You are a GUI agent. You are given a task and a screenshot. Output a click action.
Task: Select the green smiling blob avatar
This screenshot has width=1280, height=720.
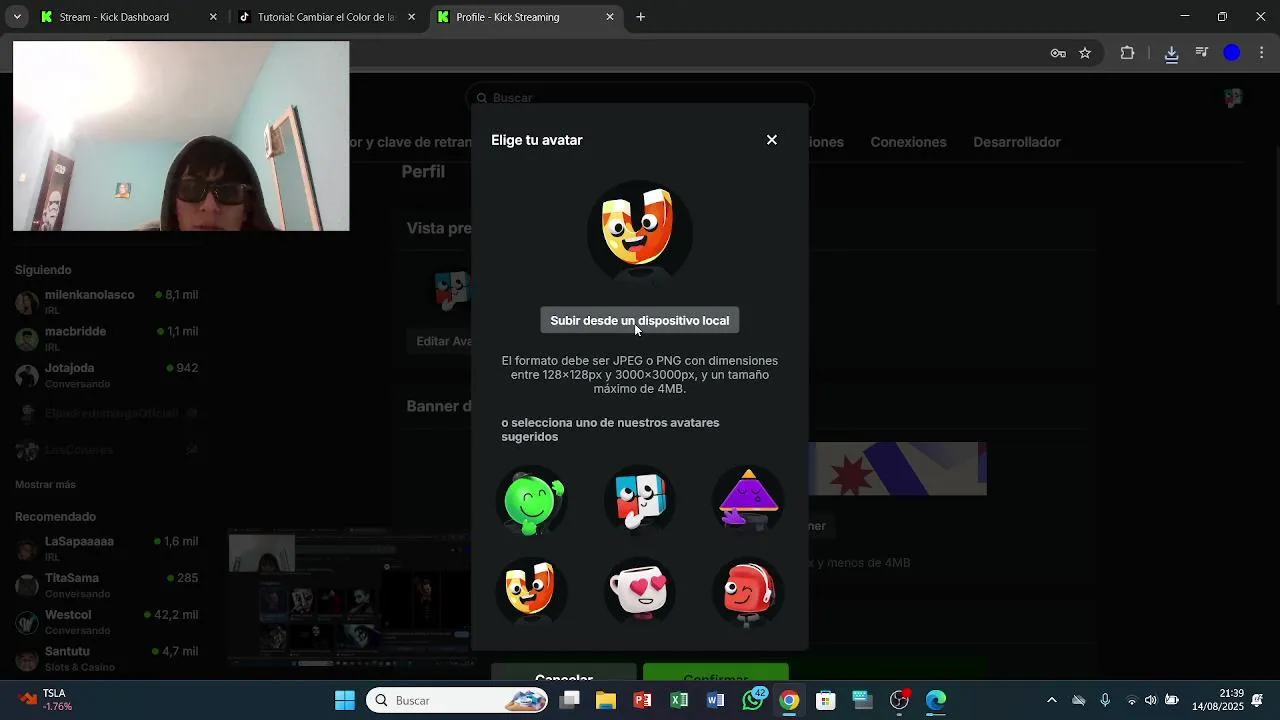pos(532,501)
